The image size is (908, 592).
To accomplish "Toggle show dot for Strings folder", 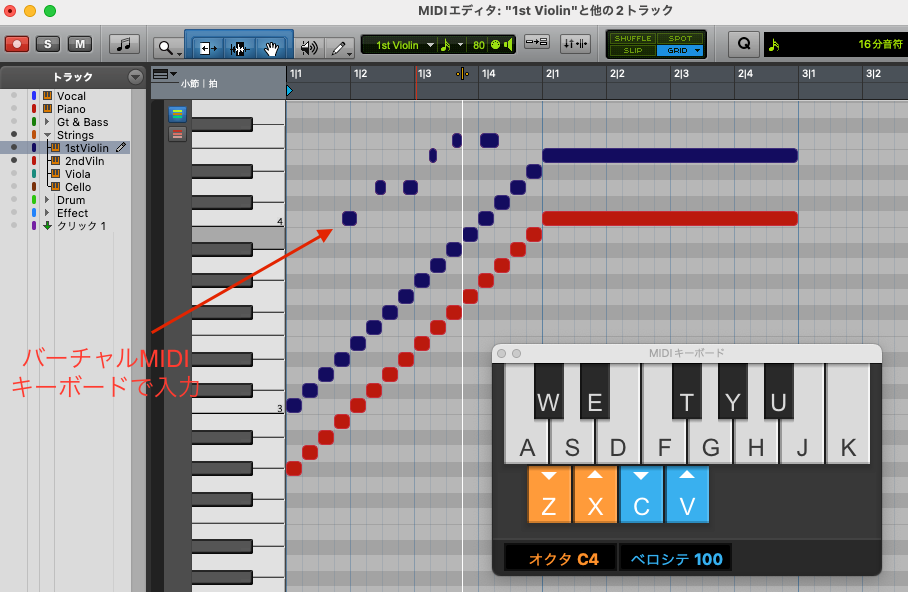I will (14, 134).
